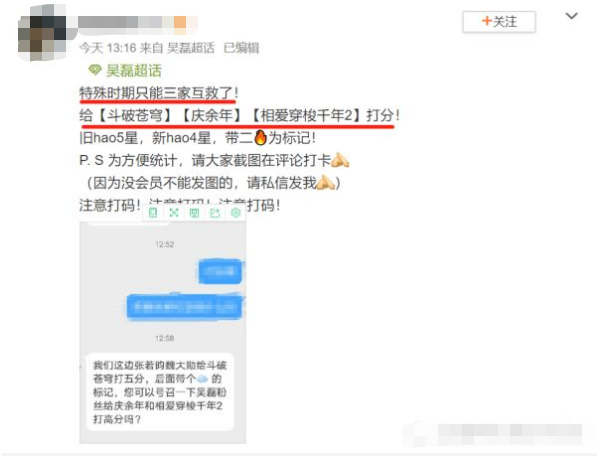Click the long blurred blue chat bubble
Image resolution: width=603 pixels, height=456 pixels.
coord(185,306)
